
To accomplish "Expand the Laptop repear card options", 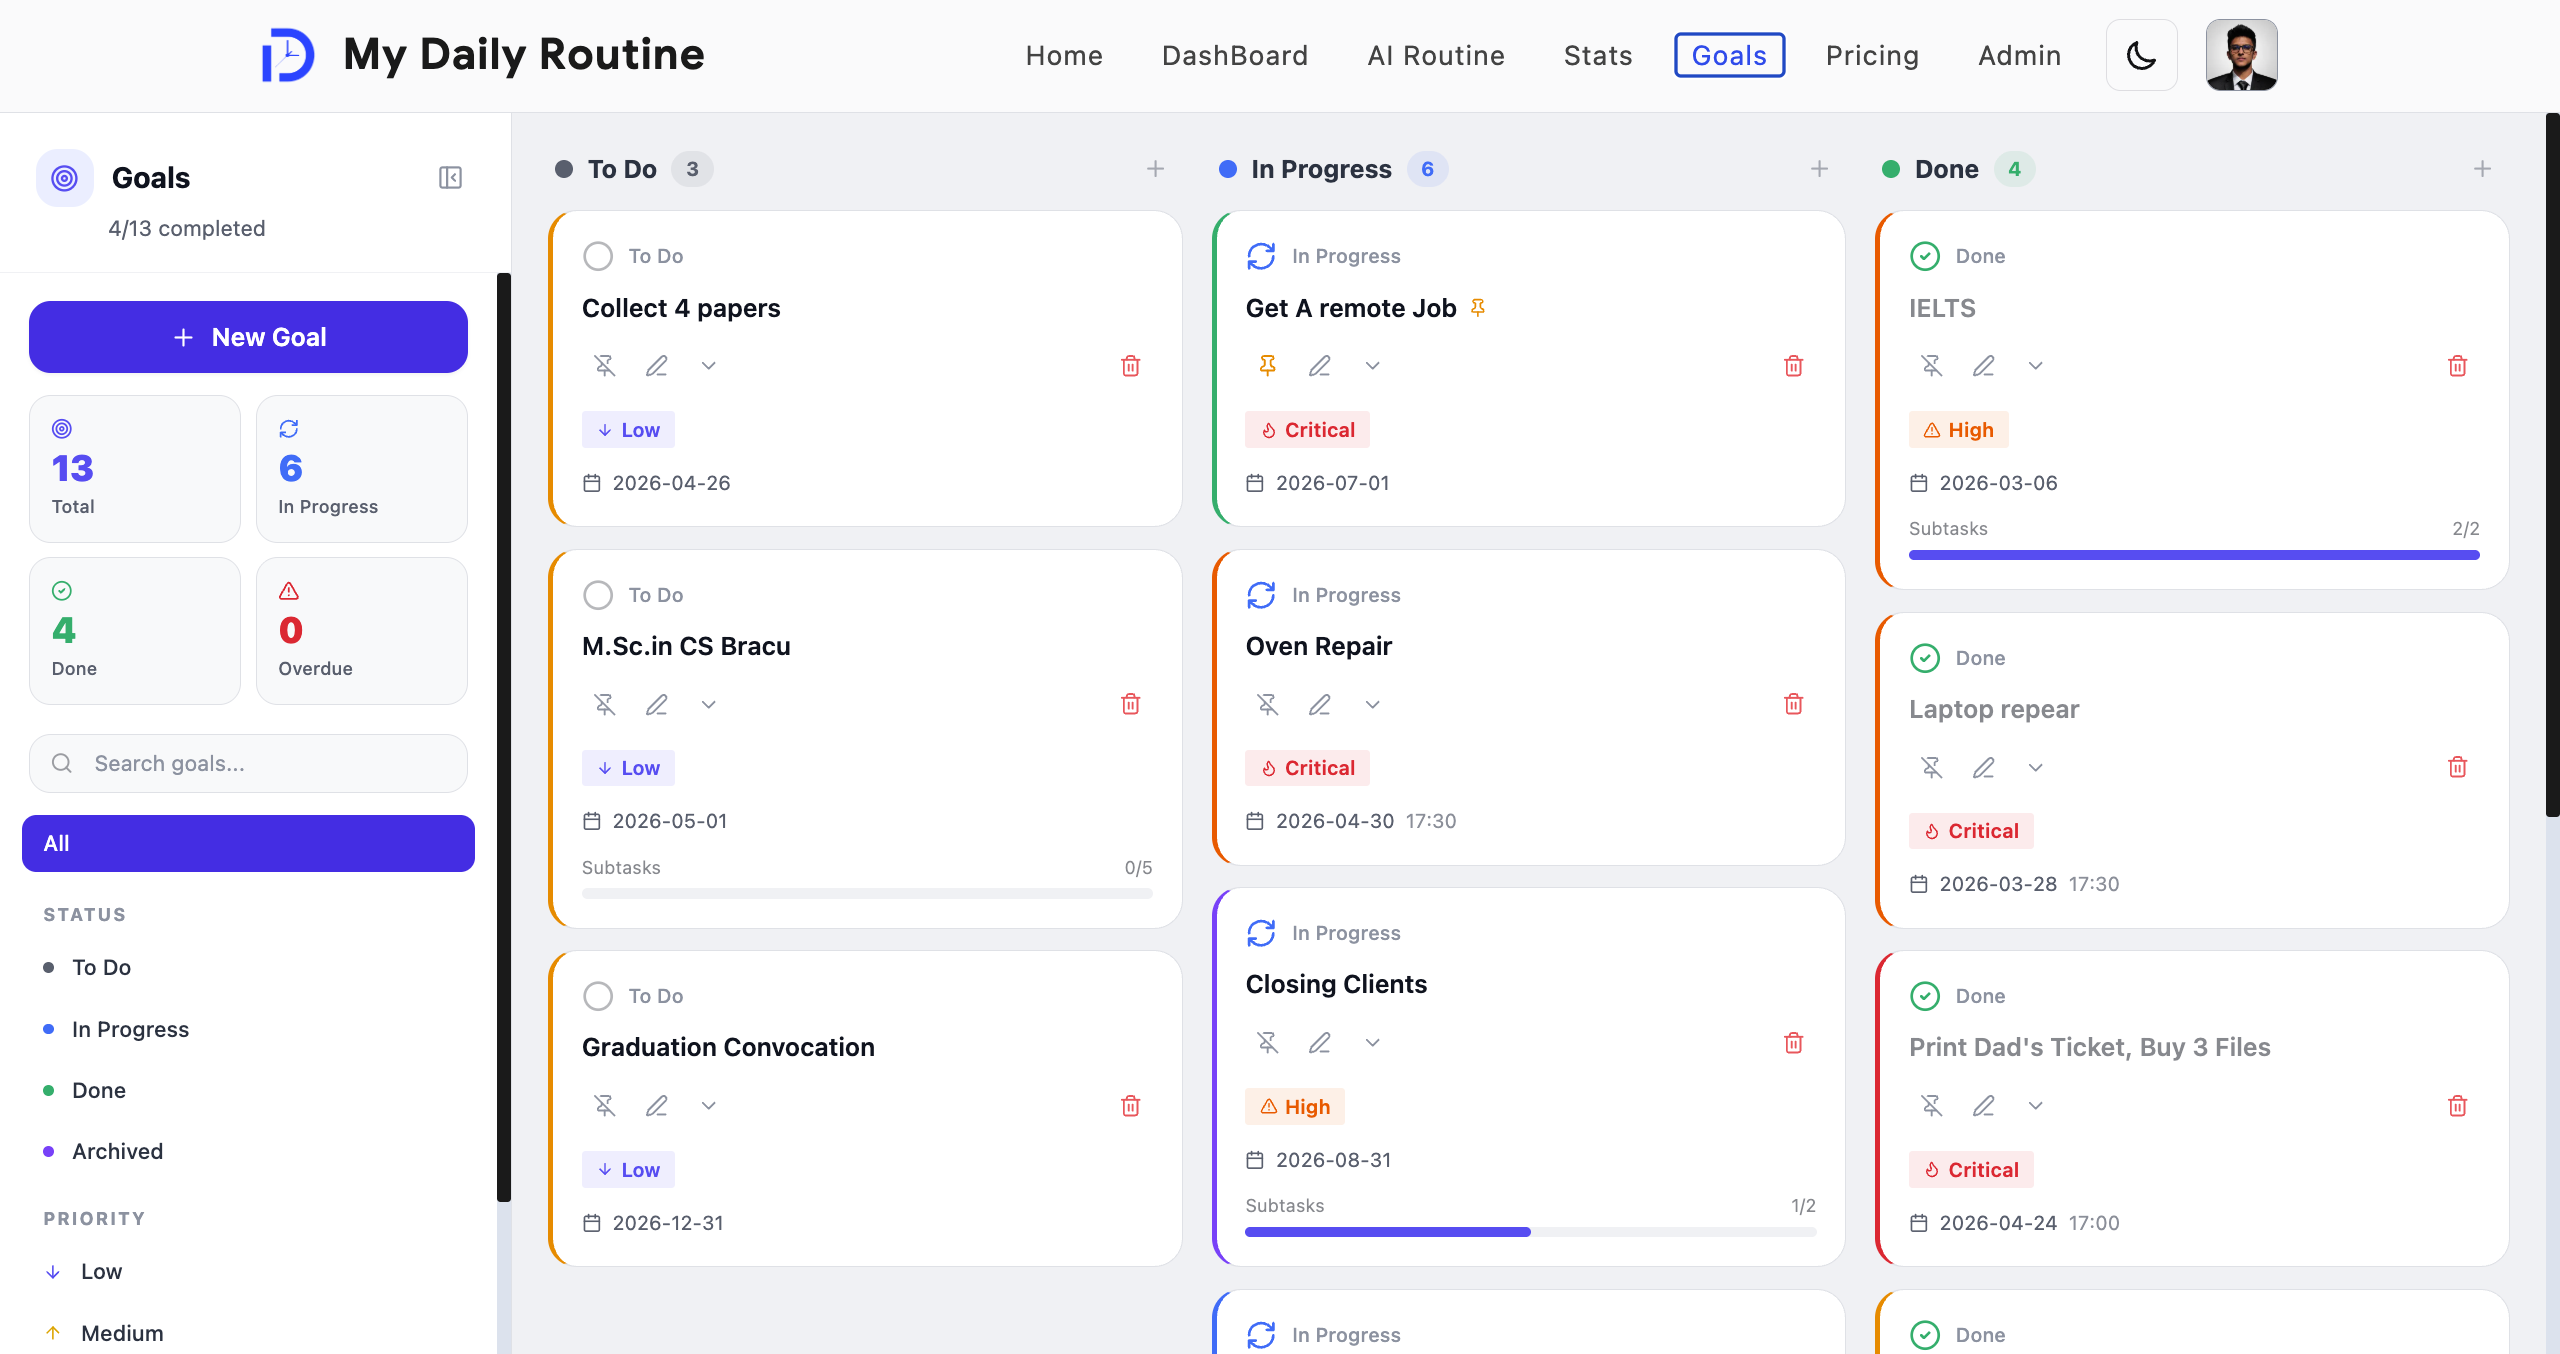I will (x=2036, y=767).
